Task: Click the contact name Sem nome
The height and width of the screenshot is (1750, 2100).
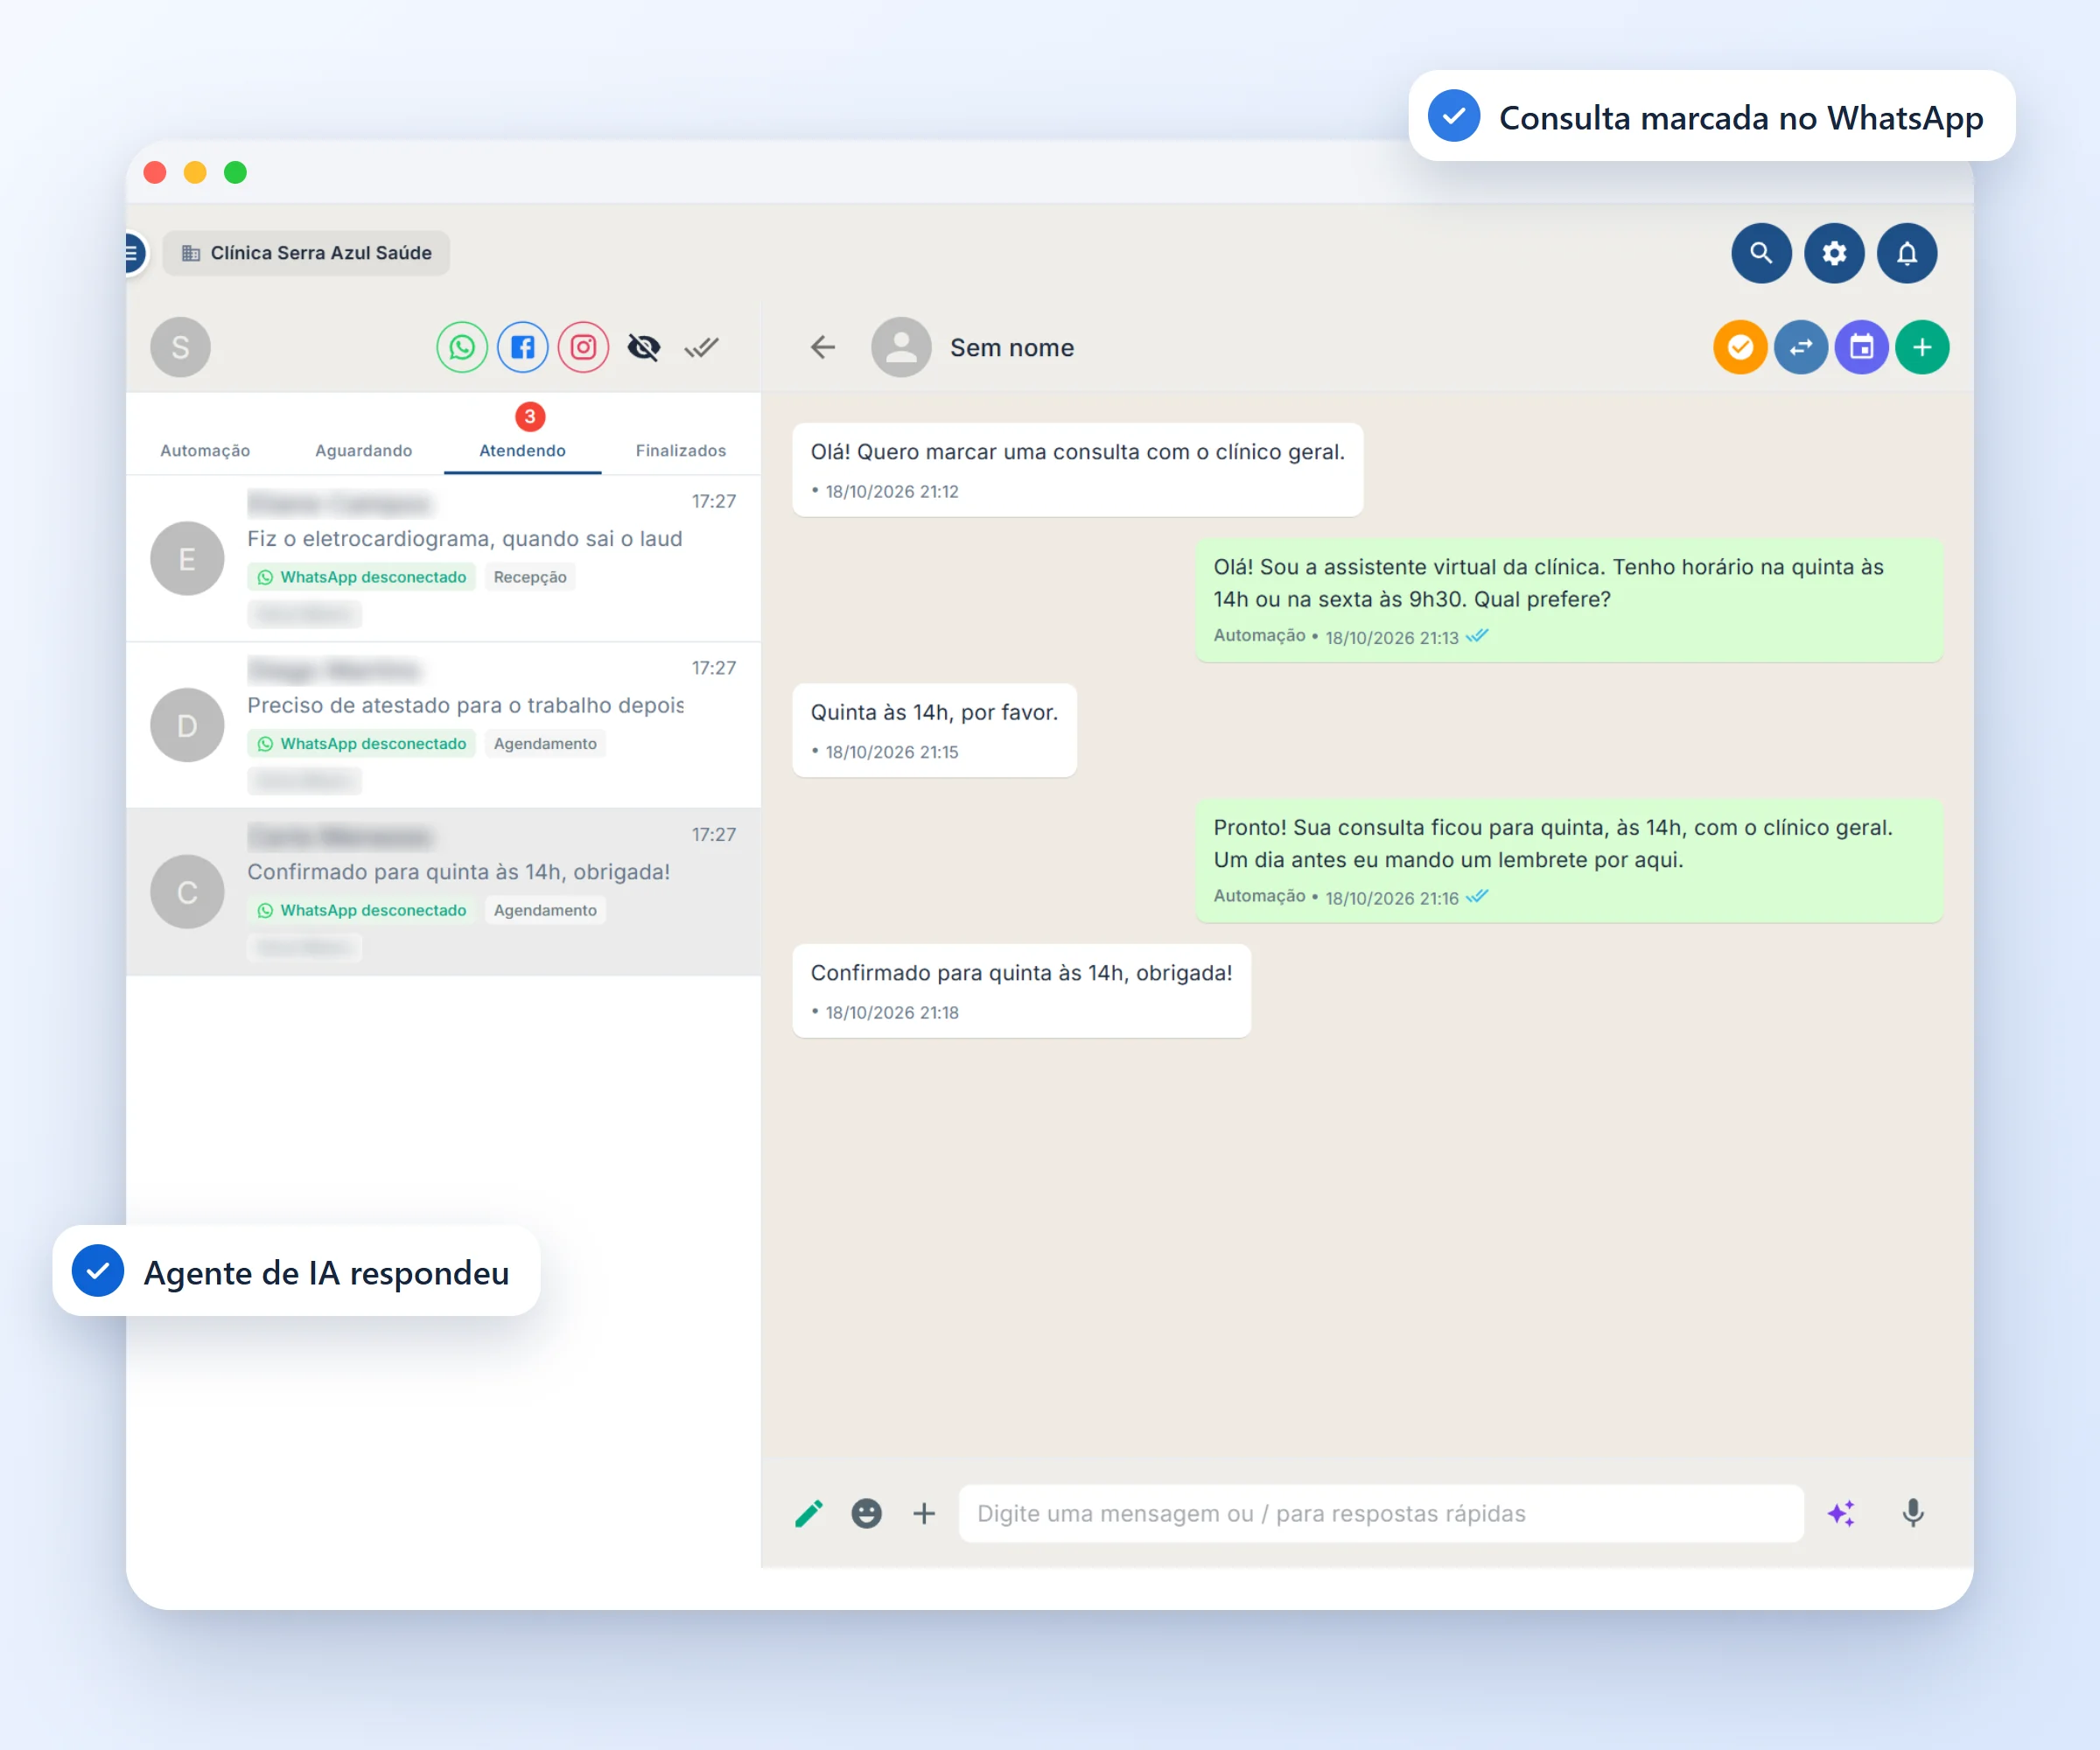Action: pyautogui.click(x=1012, y=348)
